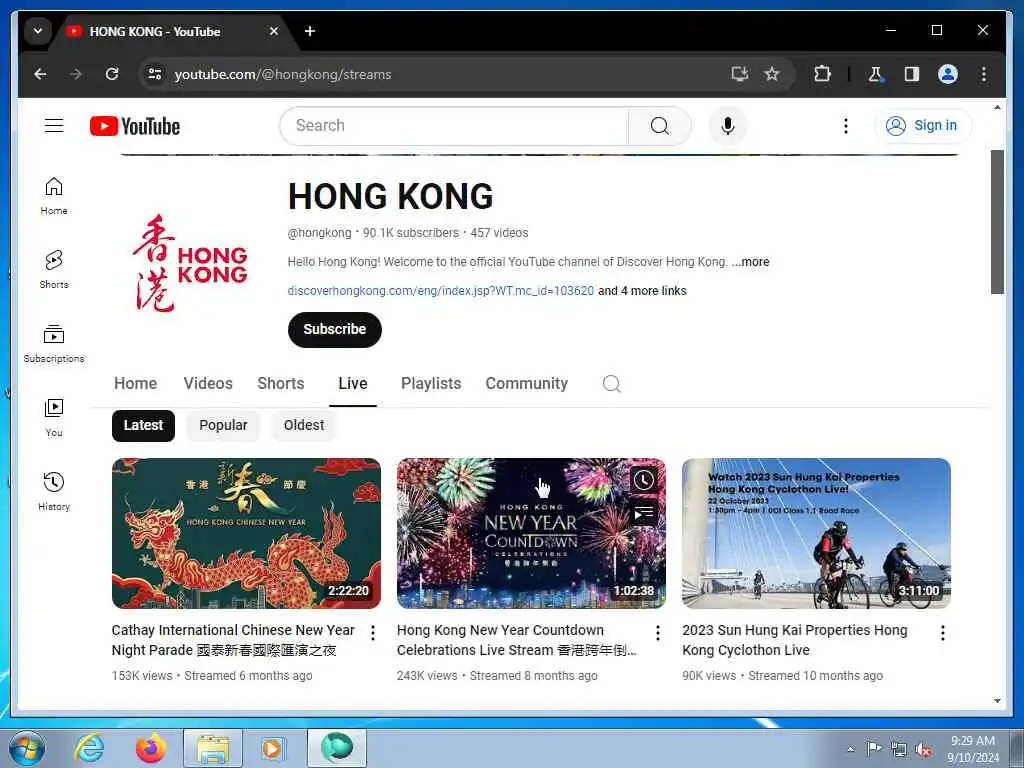Open History in the left sidebar
Image resolution: width=1024 pixels, height=768 pixels.
coord(54,492)
